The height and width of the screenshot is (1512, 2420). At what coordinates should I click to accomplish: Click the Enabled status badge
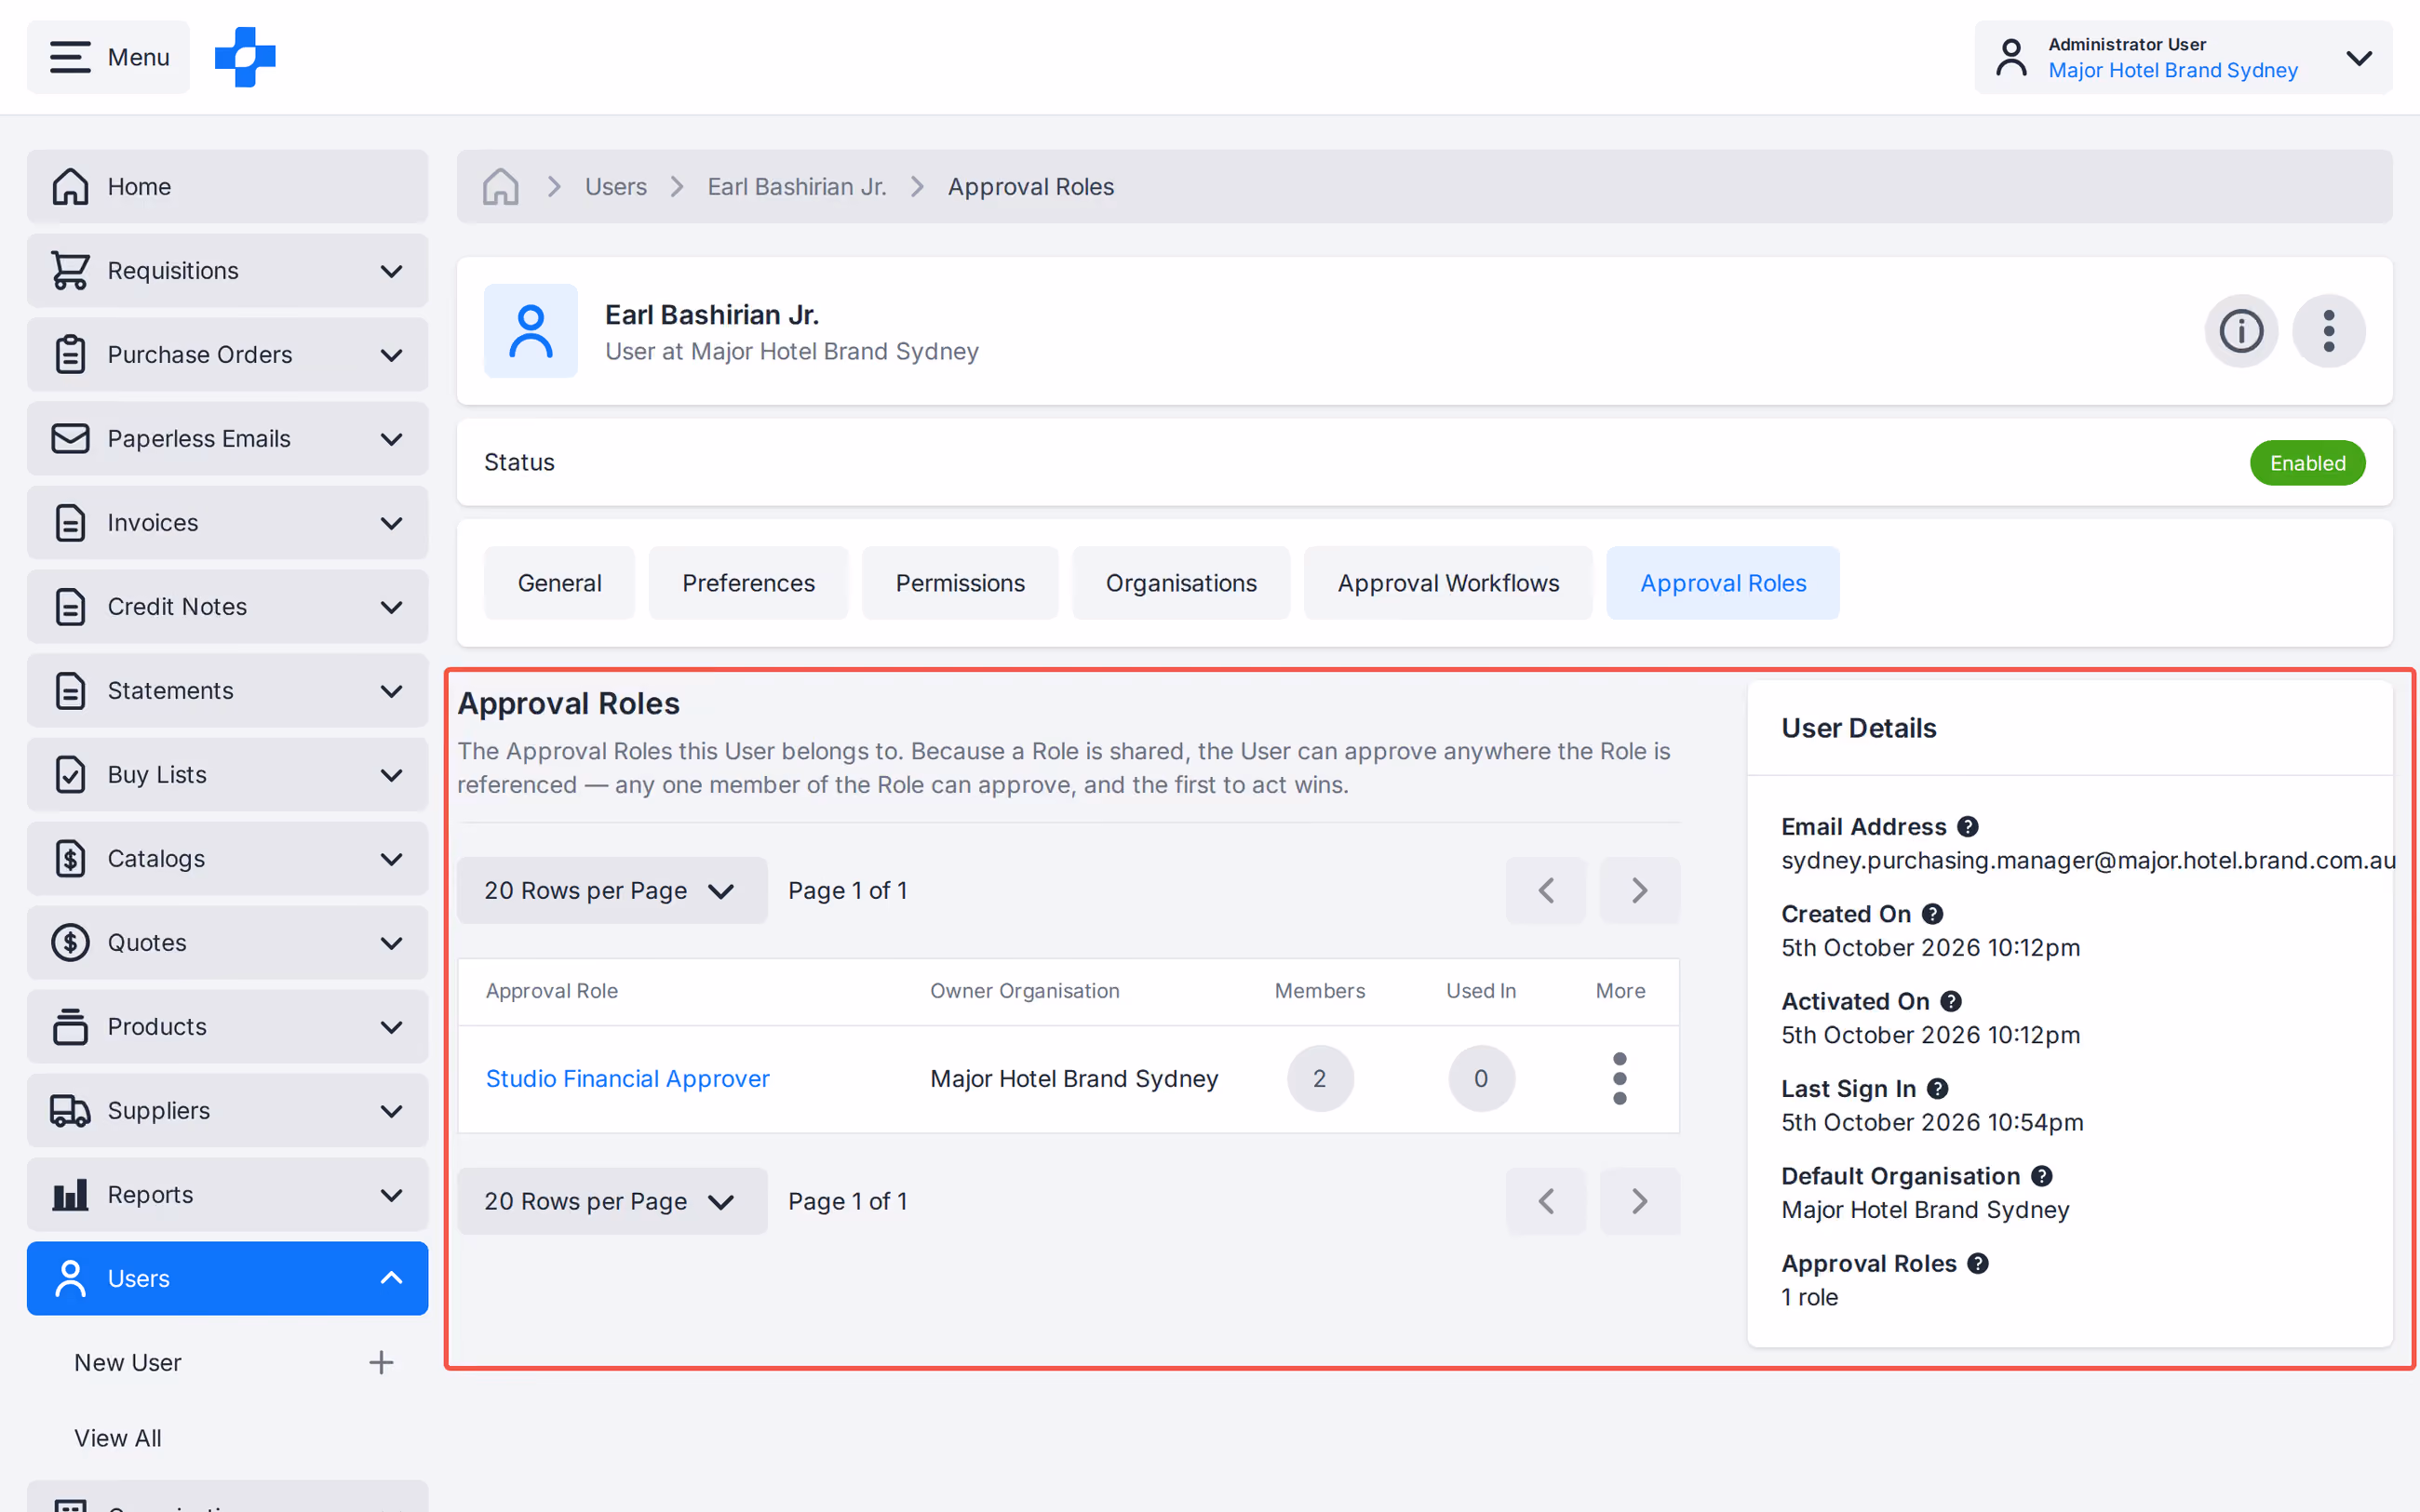point(2307,463)
